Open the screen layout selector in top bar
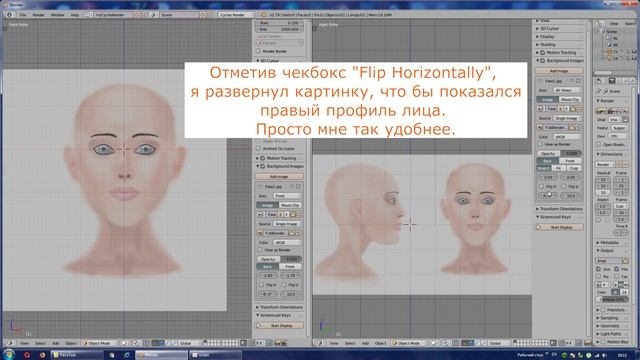Screen dimensions: 640x360 pos(87,15)
